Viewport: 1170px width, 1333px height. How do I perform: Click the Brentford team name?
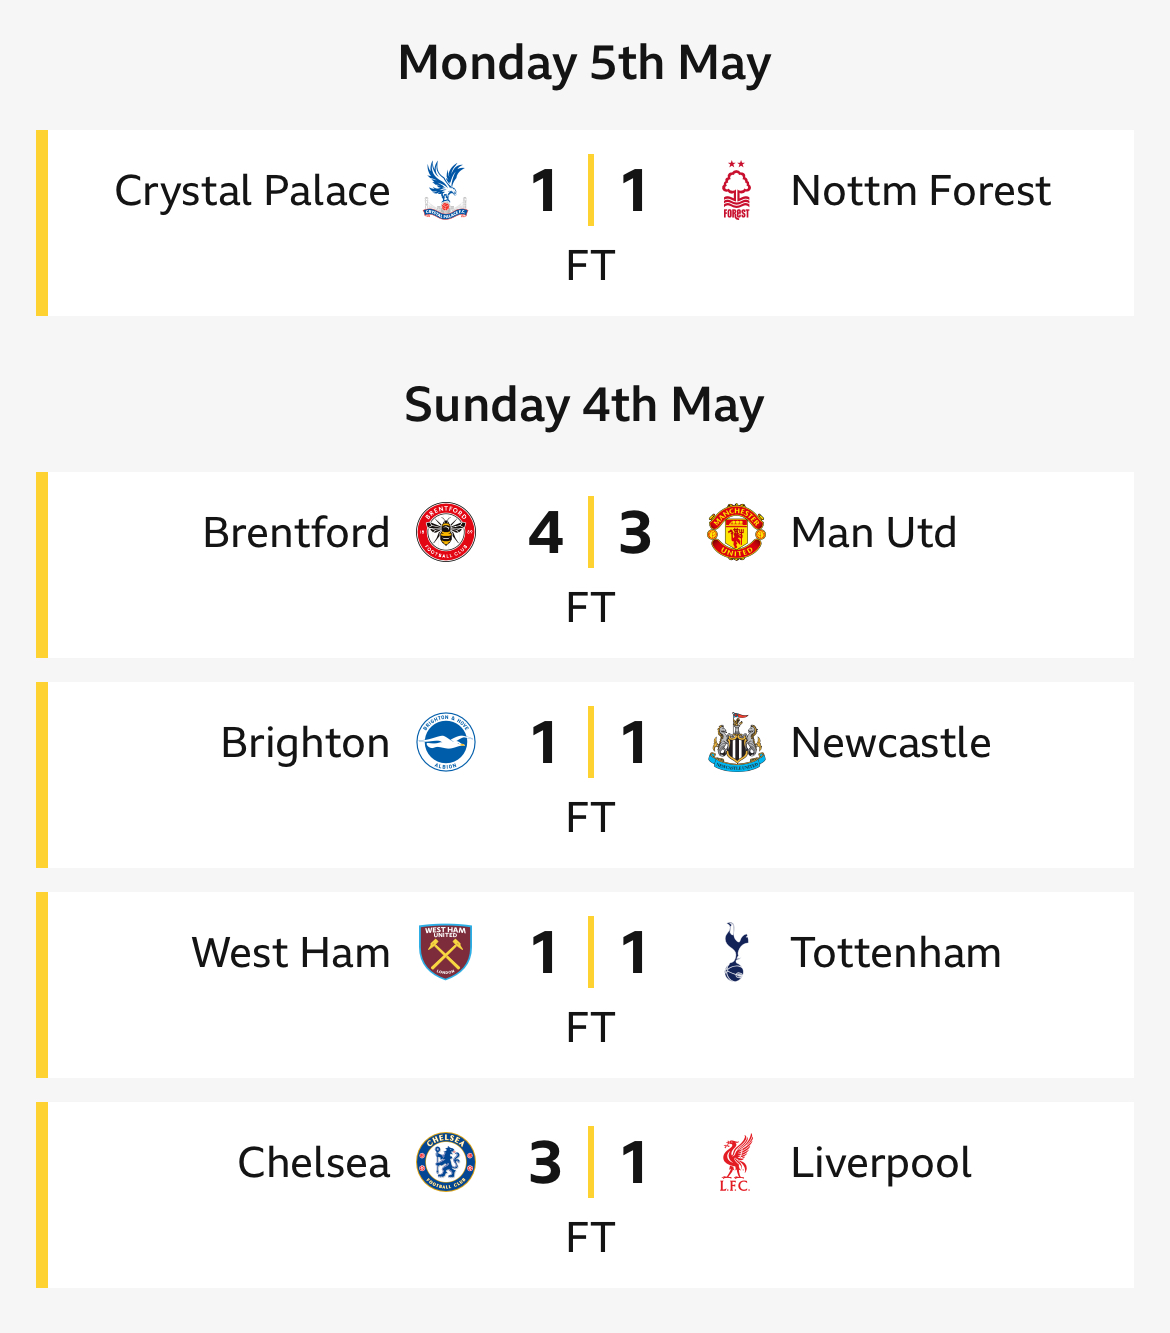tap(296, 533)
